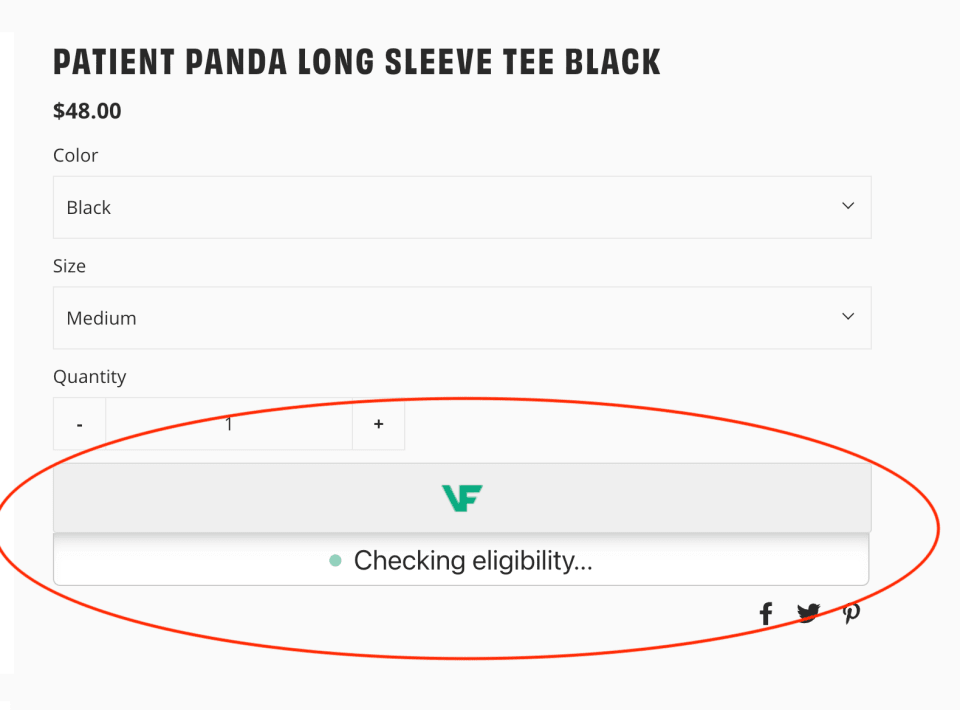Click the $48.00 price text
Image resolution: width=960 pixels, height=710 pixels.
click(87, 111)
